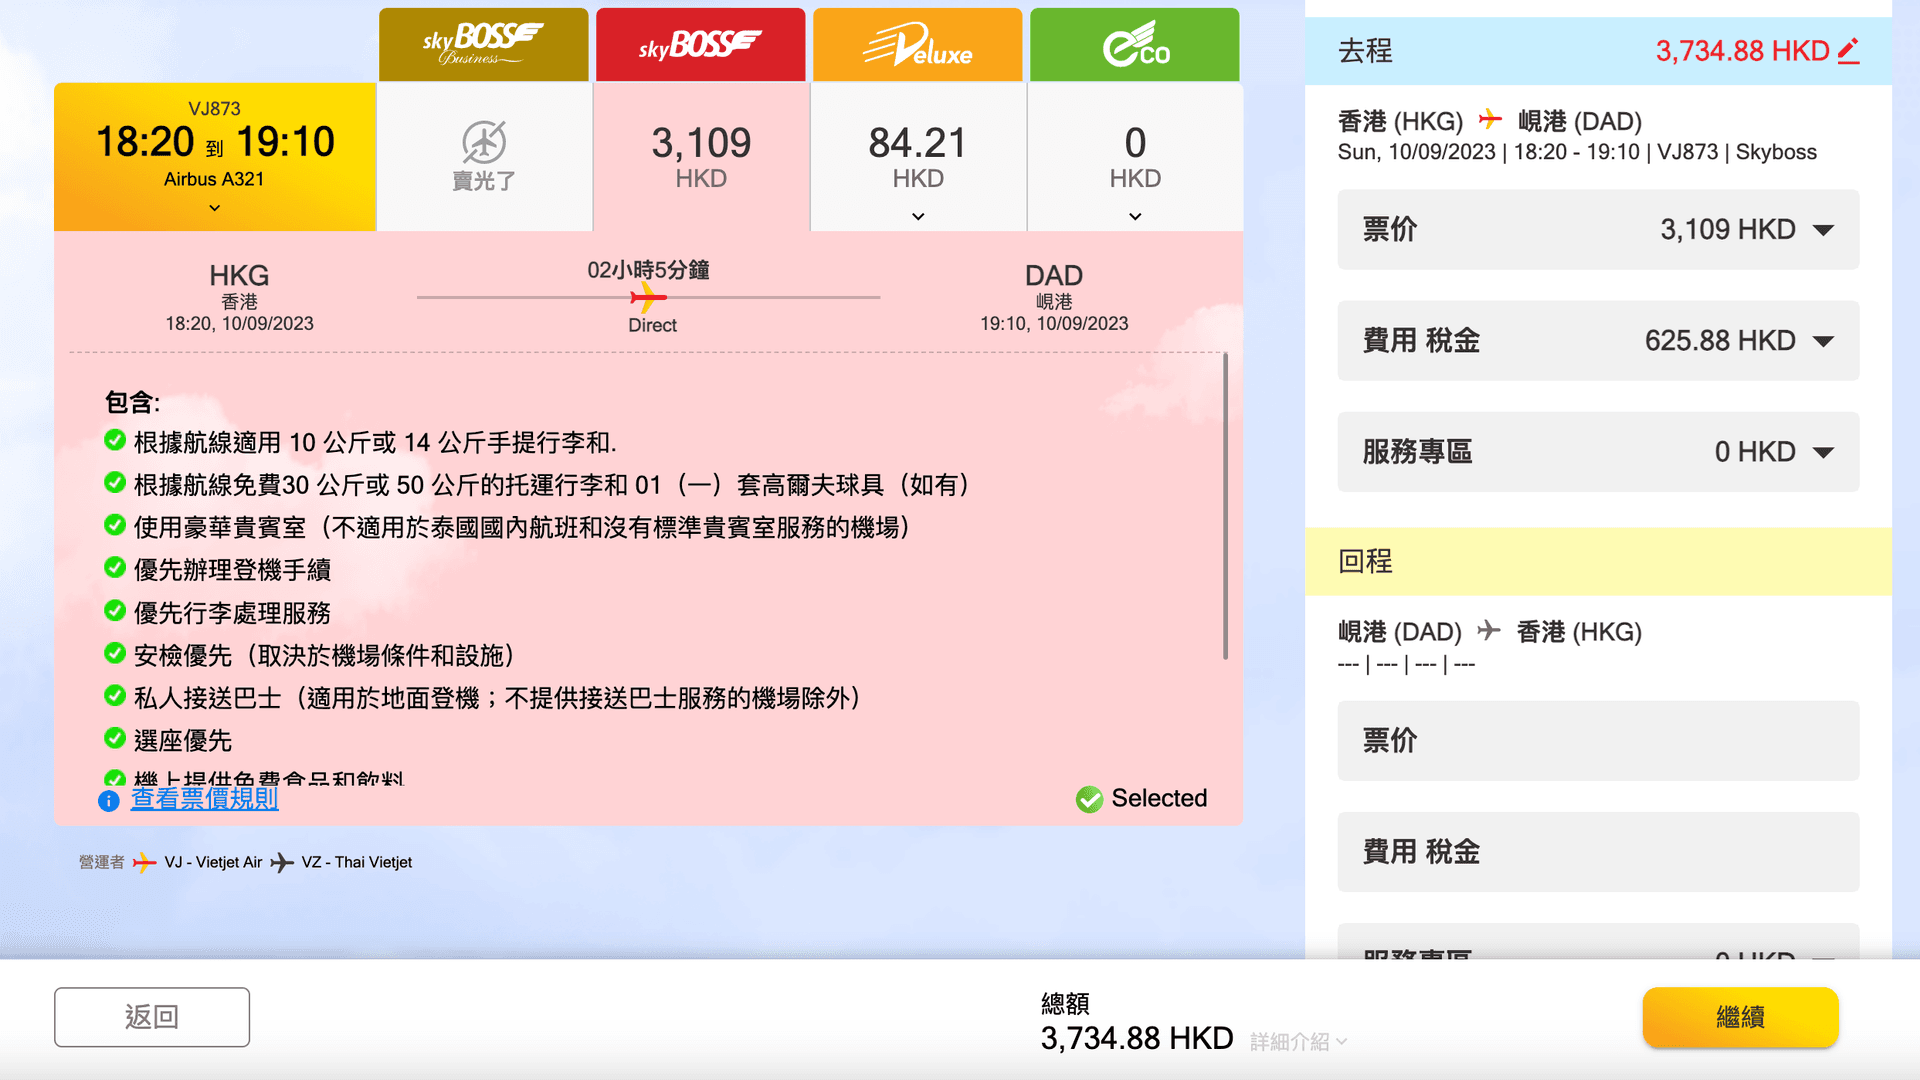Click the edit pencil icon next to 3,734.88 HKD

[x=1849, y=51]
